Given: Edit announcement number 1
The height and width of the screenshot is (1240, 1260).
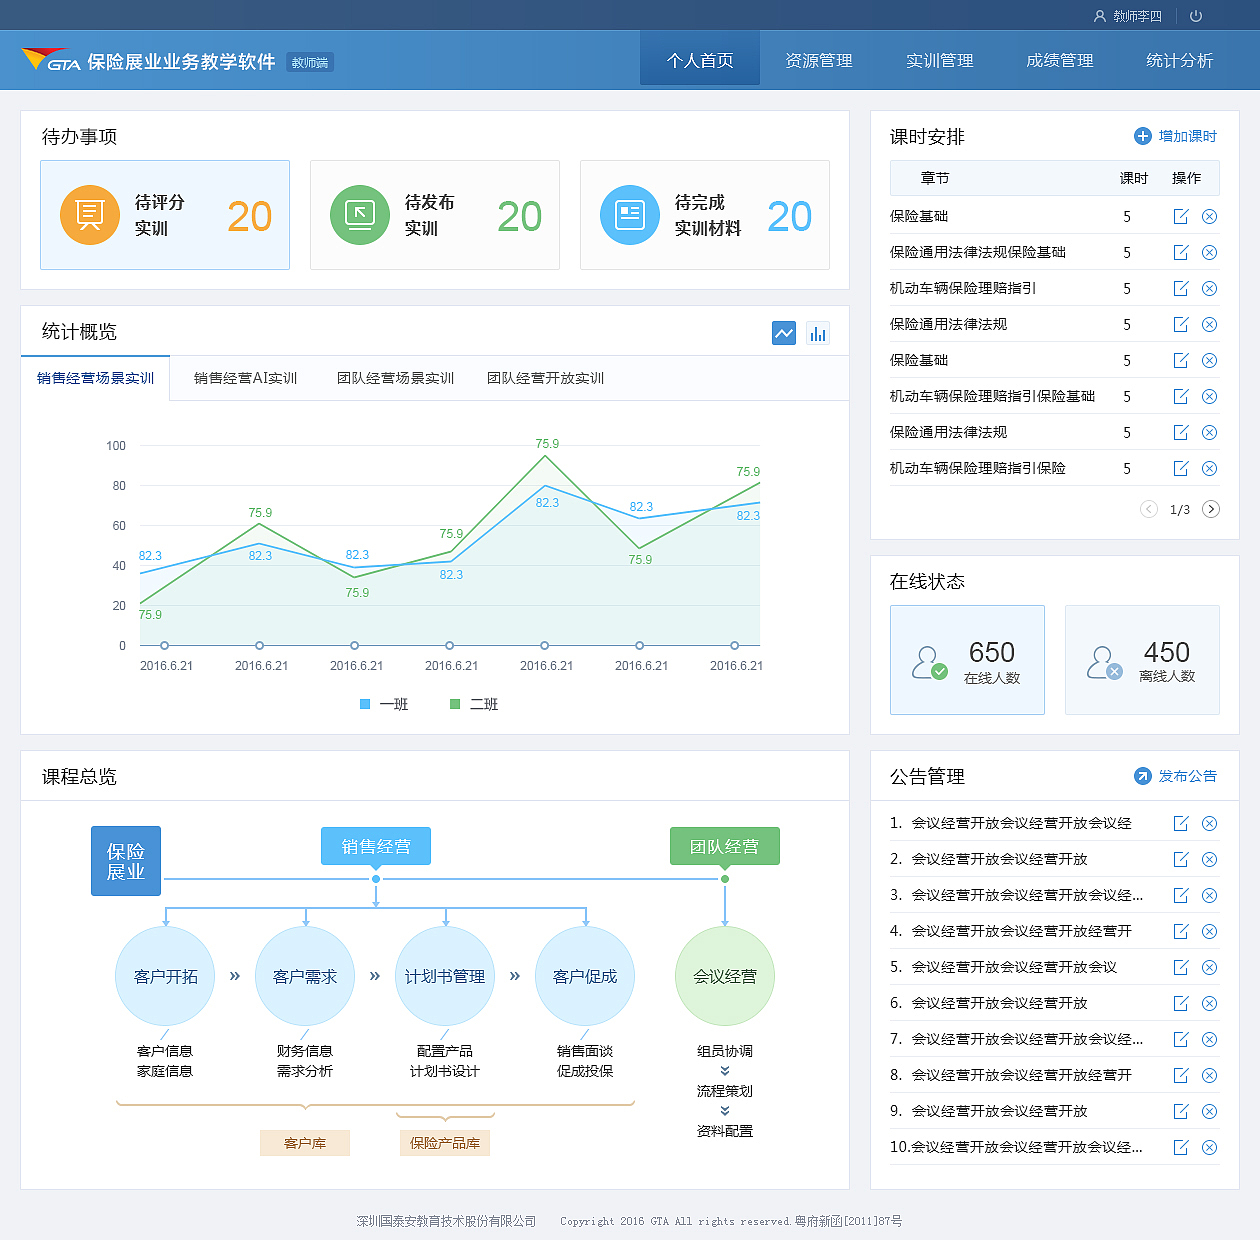Looking at the screenshot, I should pyautogui.click(x=1181, y=823).
